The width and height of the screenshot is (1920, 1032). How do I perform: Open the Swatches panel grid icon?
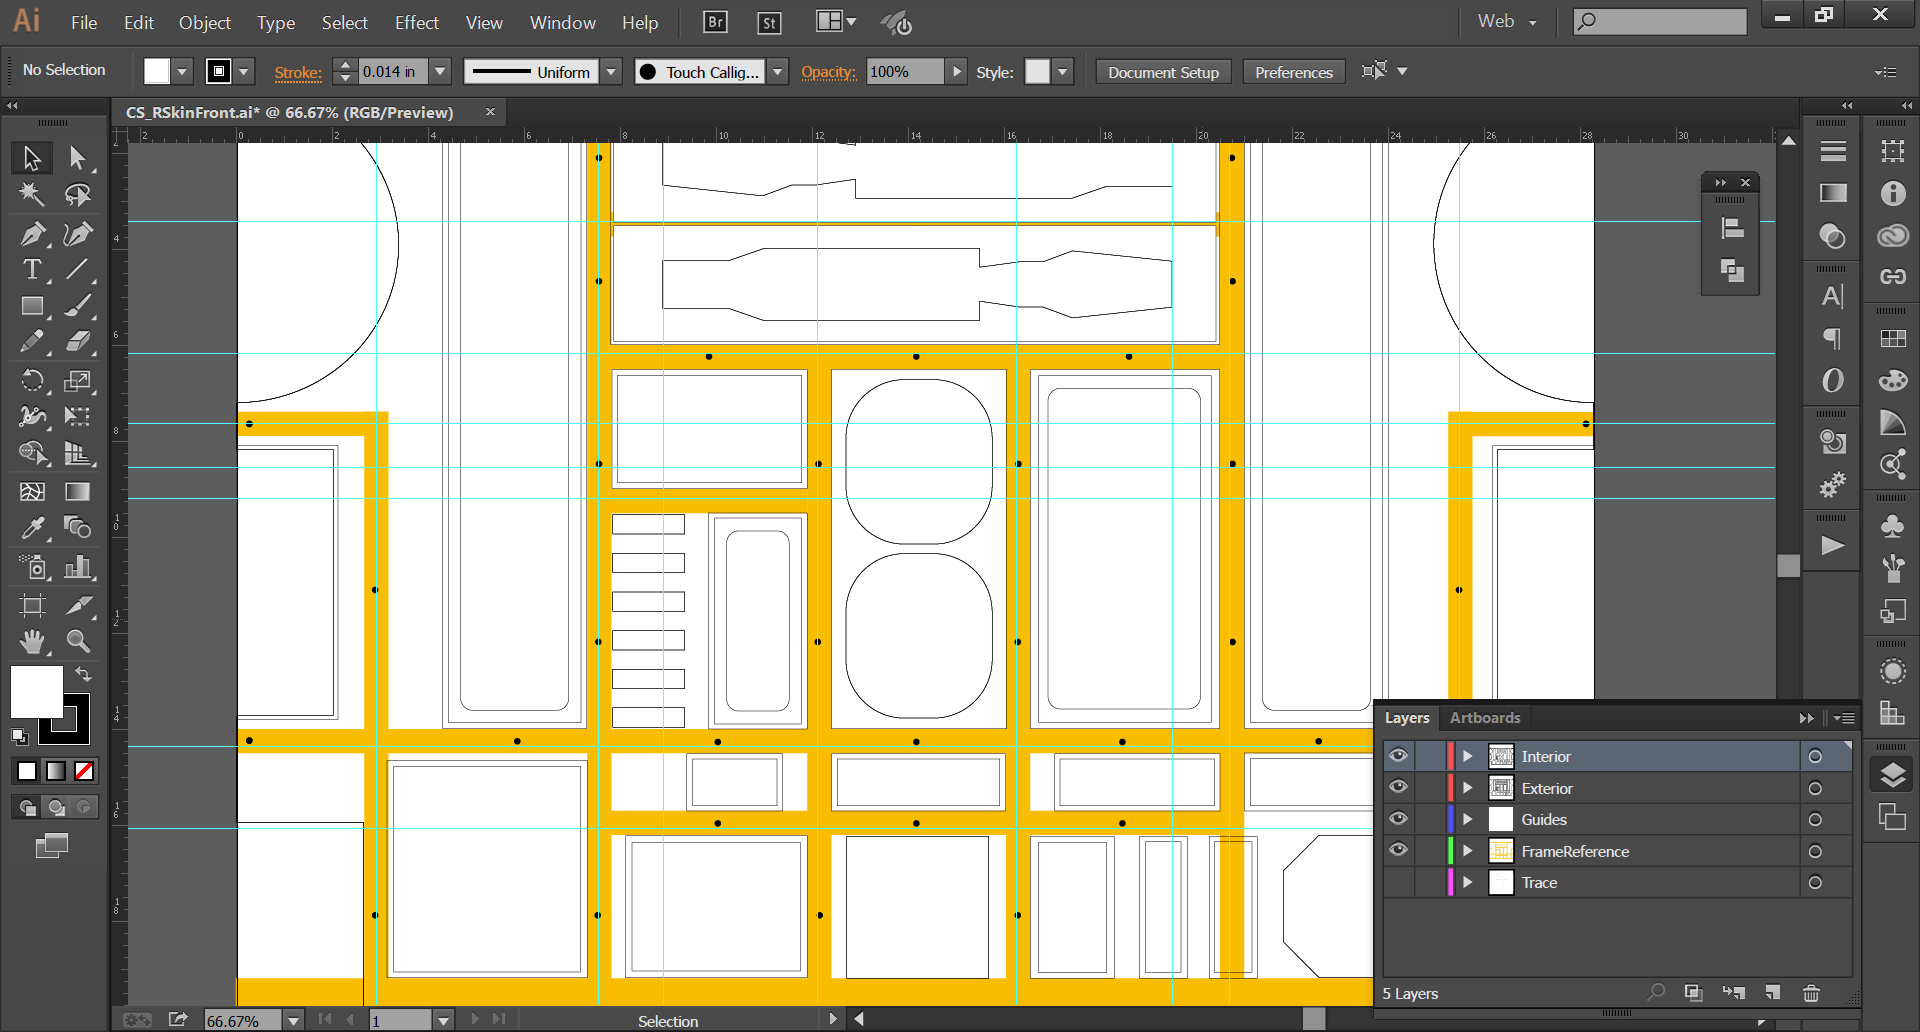coord(1892,339)
